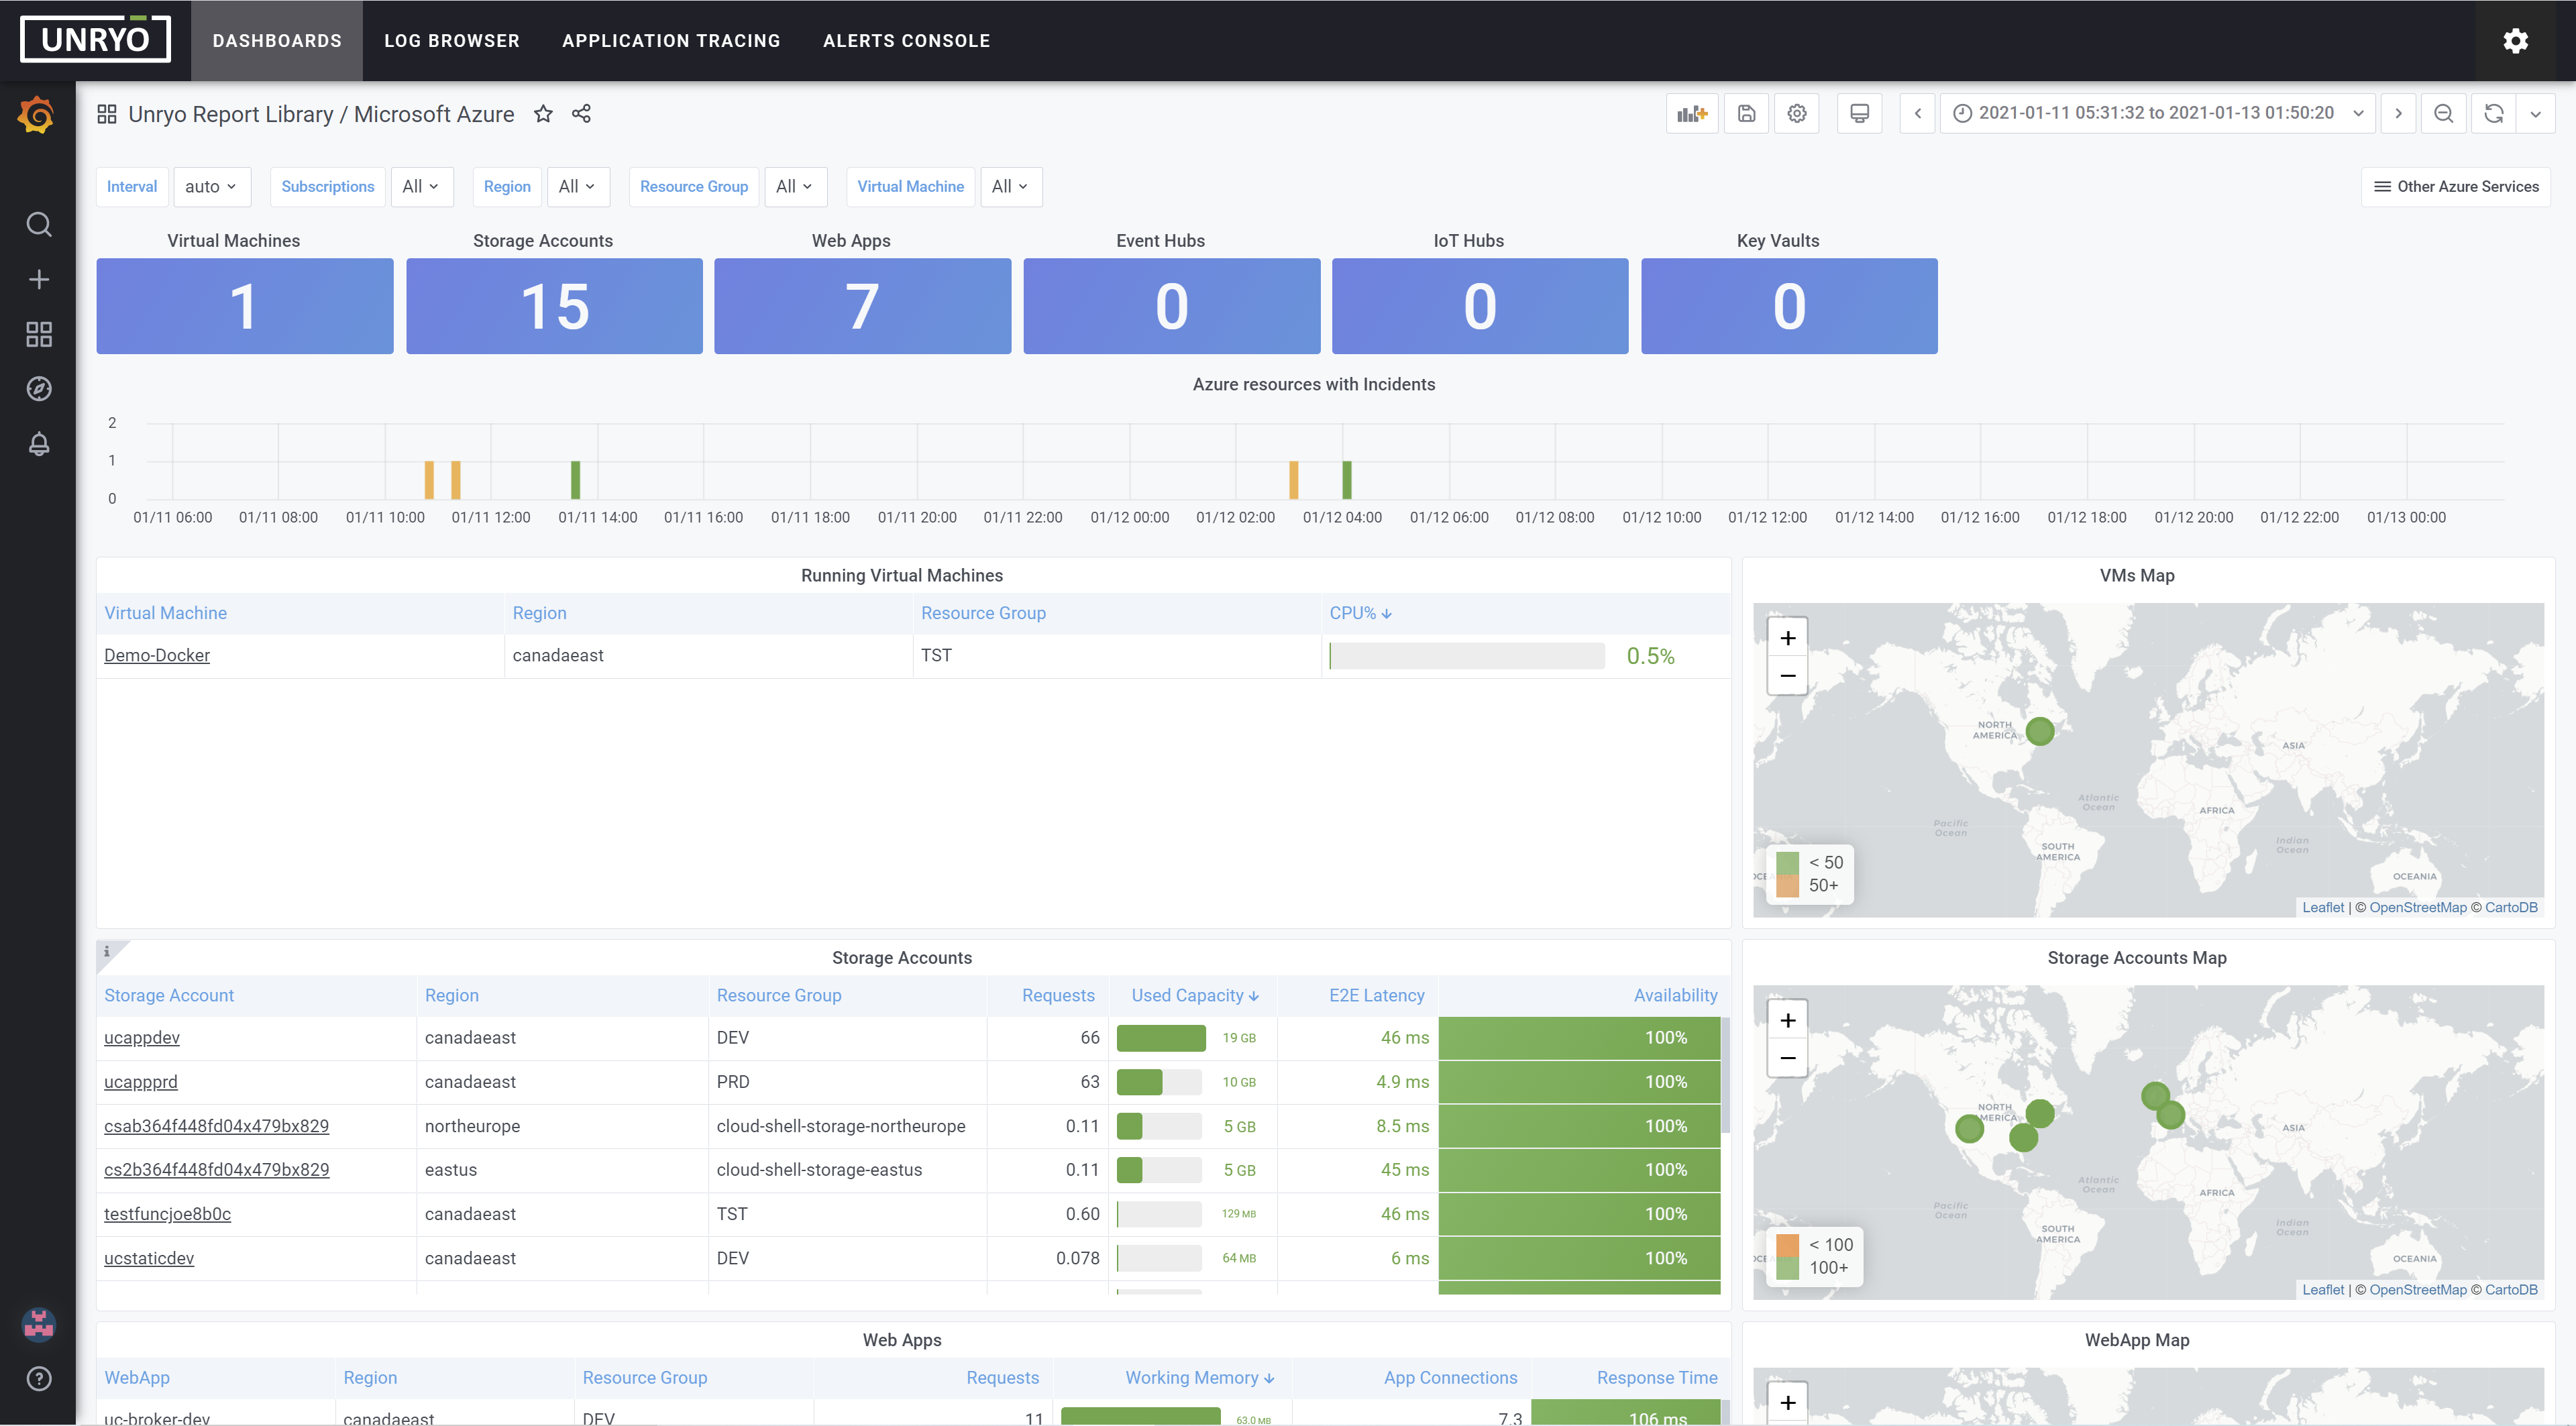Open the ucappdev storage account
This screenshot has height=1426, width=2576.
[x=142, y=1037]
